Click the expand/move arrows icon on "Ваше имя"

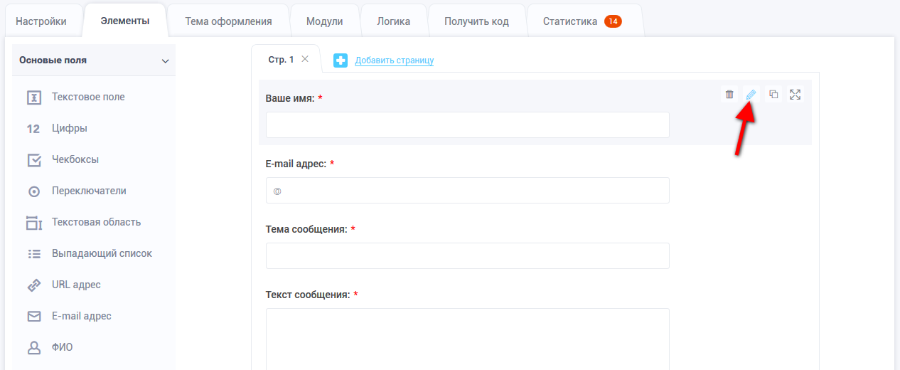(795, 95)
